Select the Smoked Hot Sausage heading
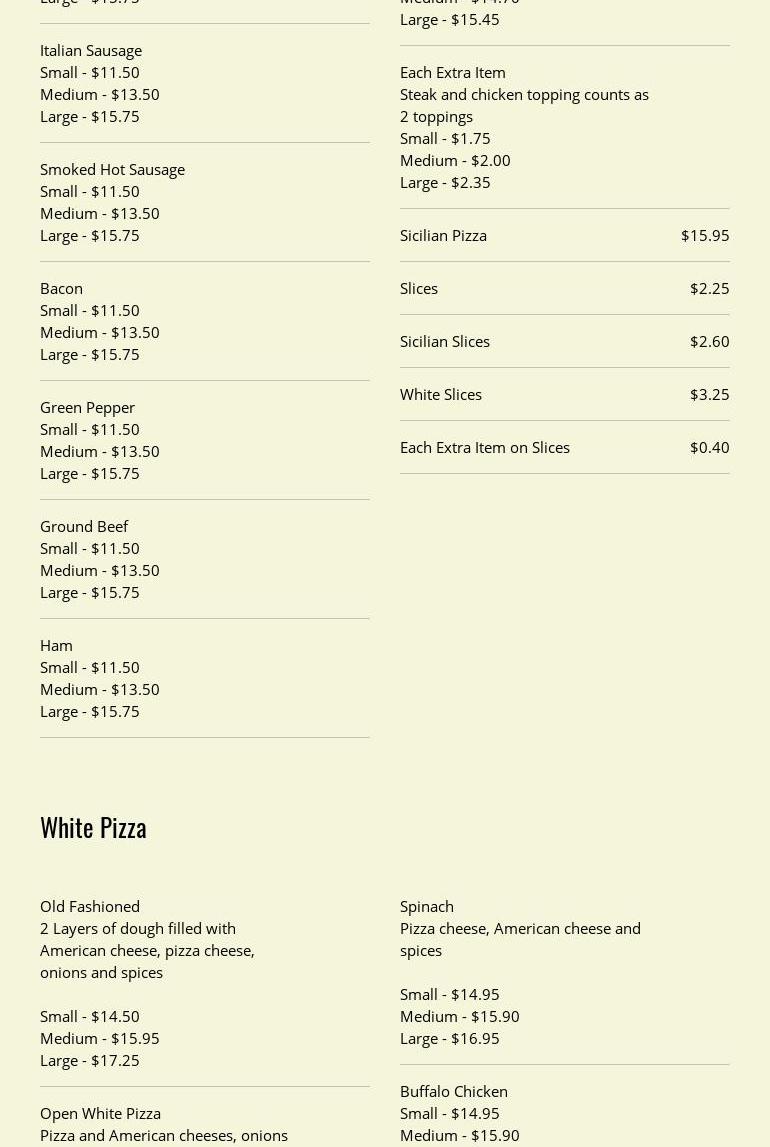Image resolution: width=770 pixels, height=1147 pixels. pos(112,169)
